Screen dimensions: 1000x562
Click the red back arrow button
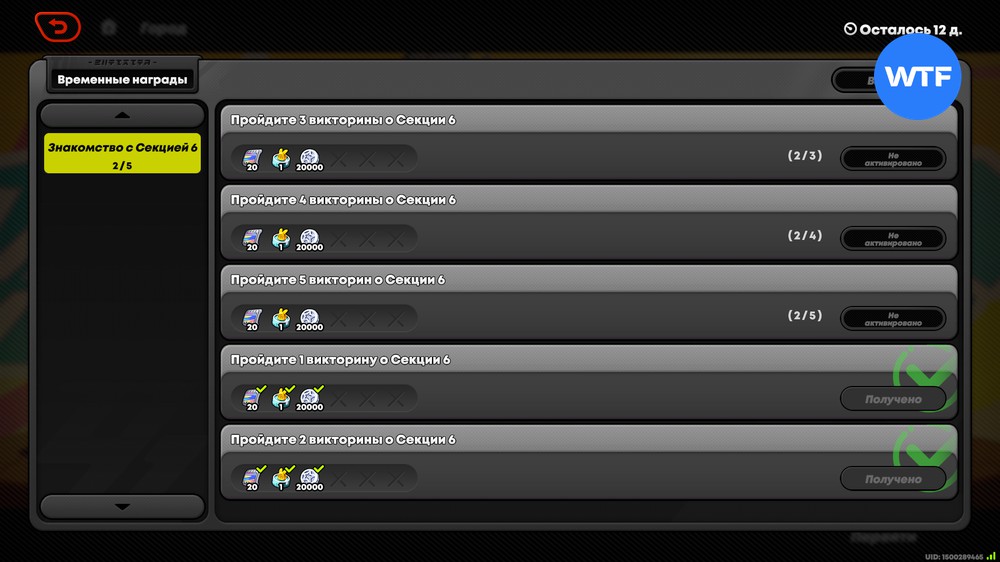pyautogui.click(x=57, y=27)
